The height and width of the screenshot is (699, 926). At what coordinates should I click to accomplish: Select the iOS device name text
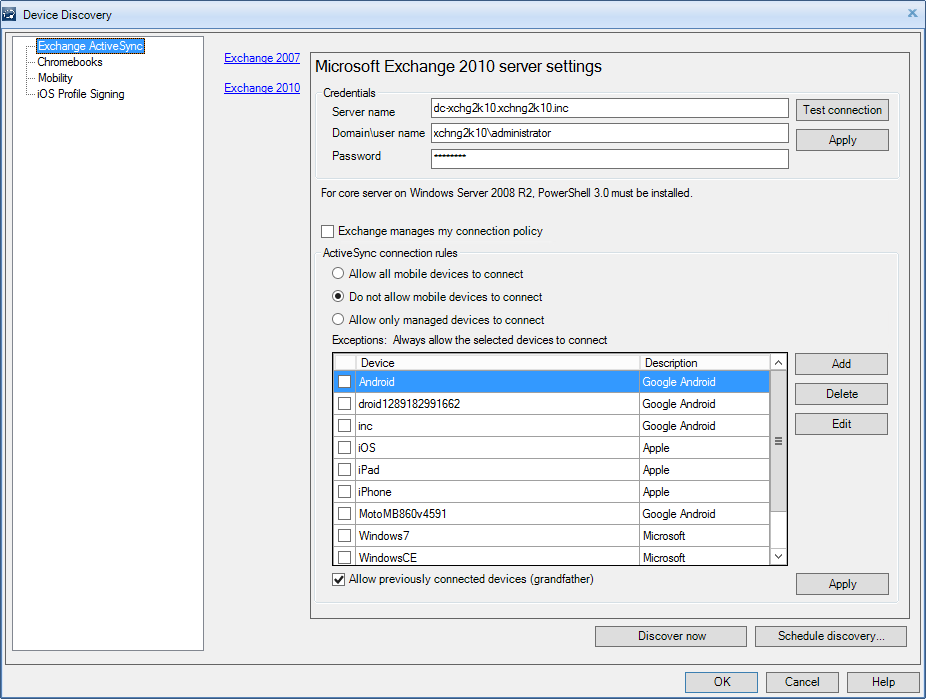(367, 448)
